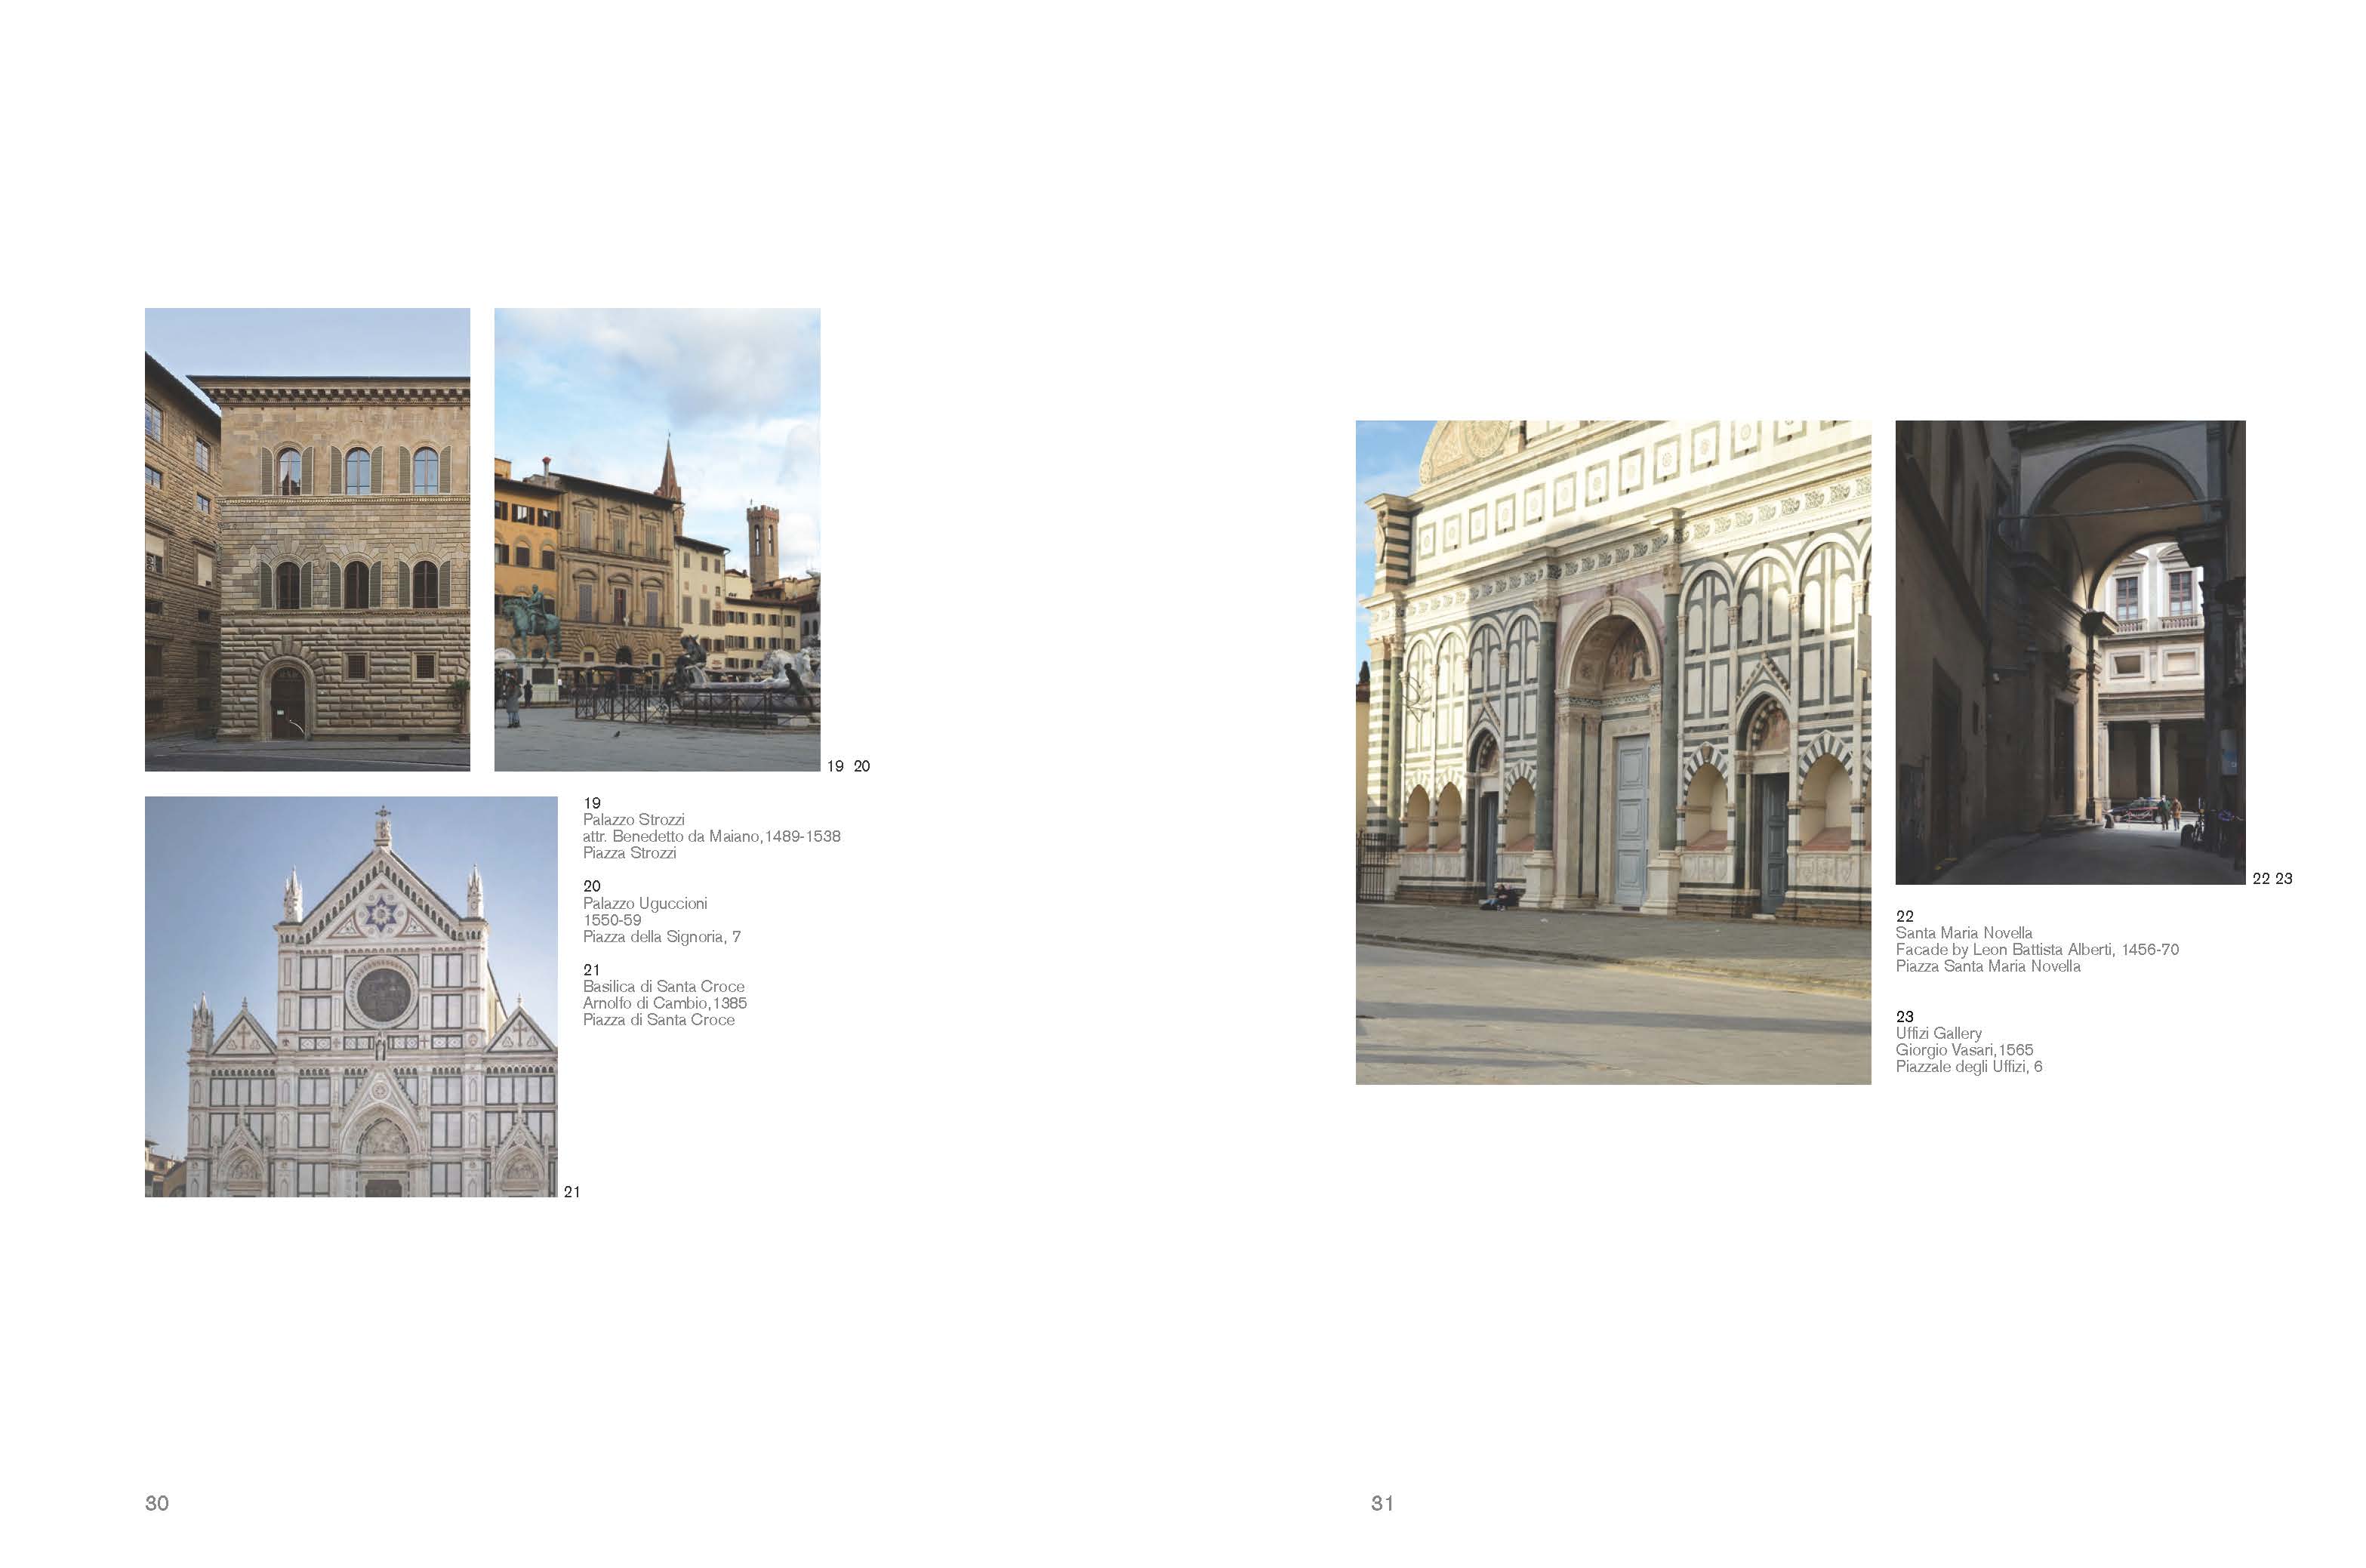Viewport: 2366px width, 1568px height.
Task: Click the caption 'Santa Maria Novella'
Action: [x=1964, y=933]
